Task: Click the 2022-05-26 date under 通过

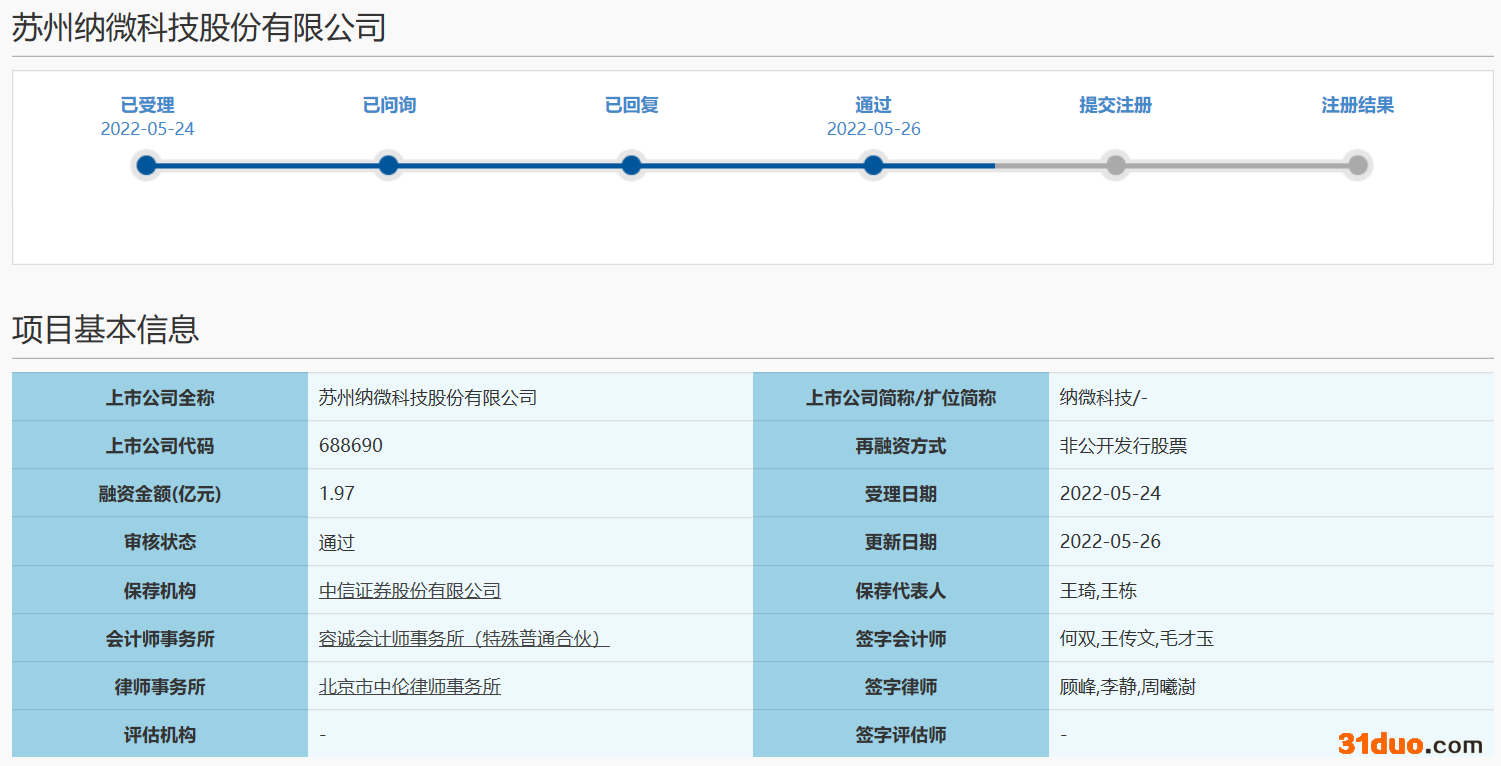Action: 873,129
